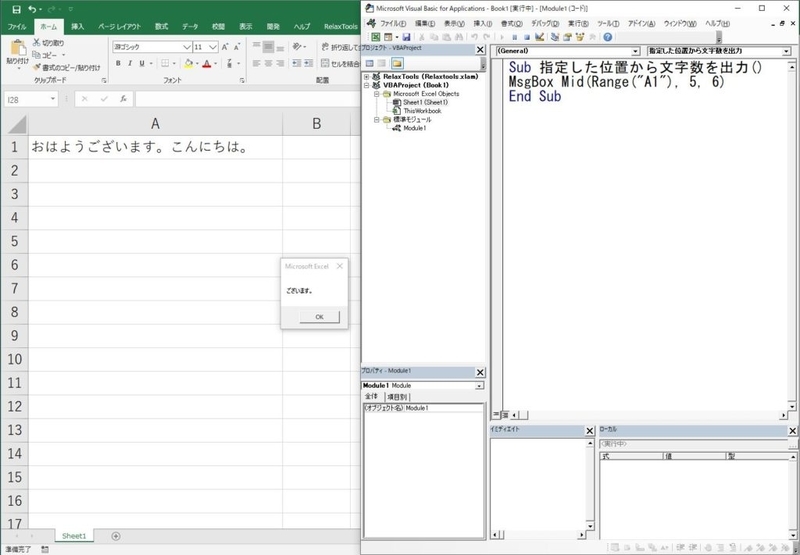
Task: Click the Project Explorer icon in VBA toolbar
Action: click(555, 37)
